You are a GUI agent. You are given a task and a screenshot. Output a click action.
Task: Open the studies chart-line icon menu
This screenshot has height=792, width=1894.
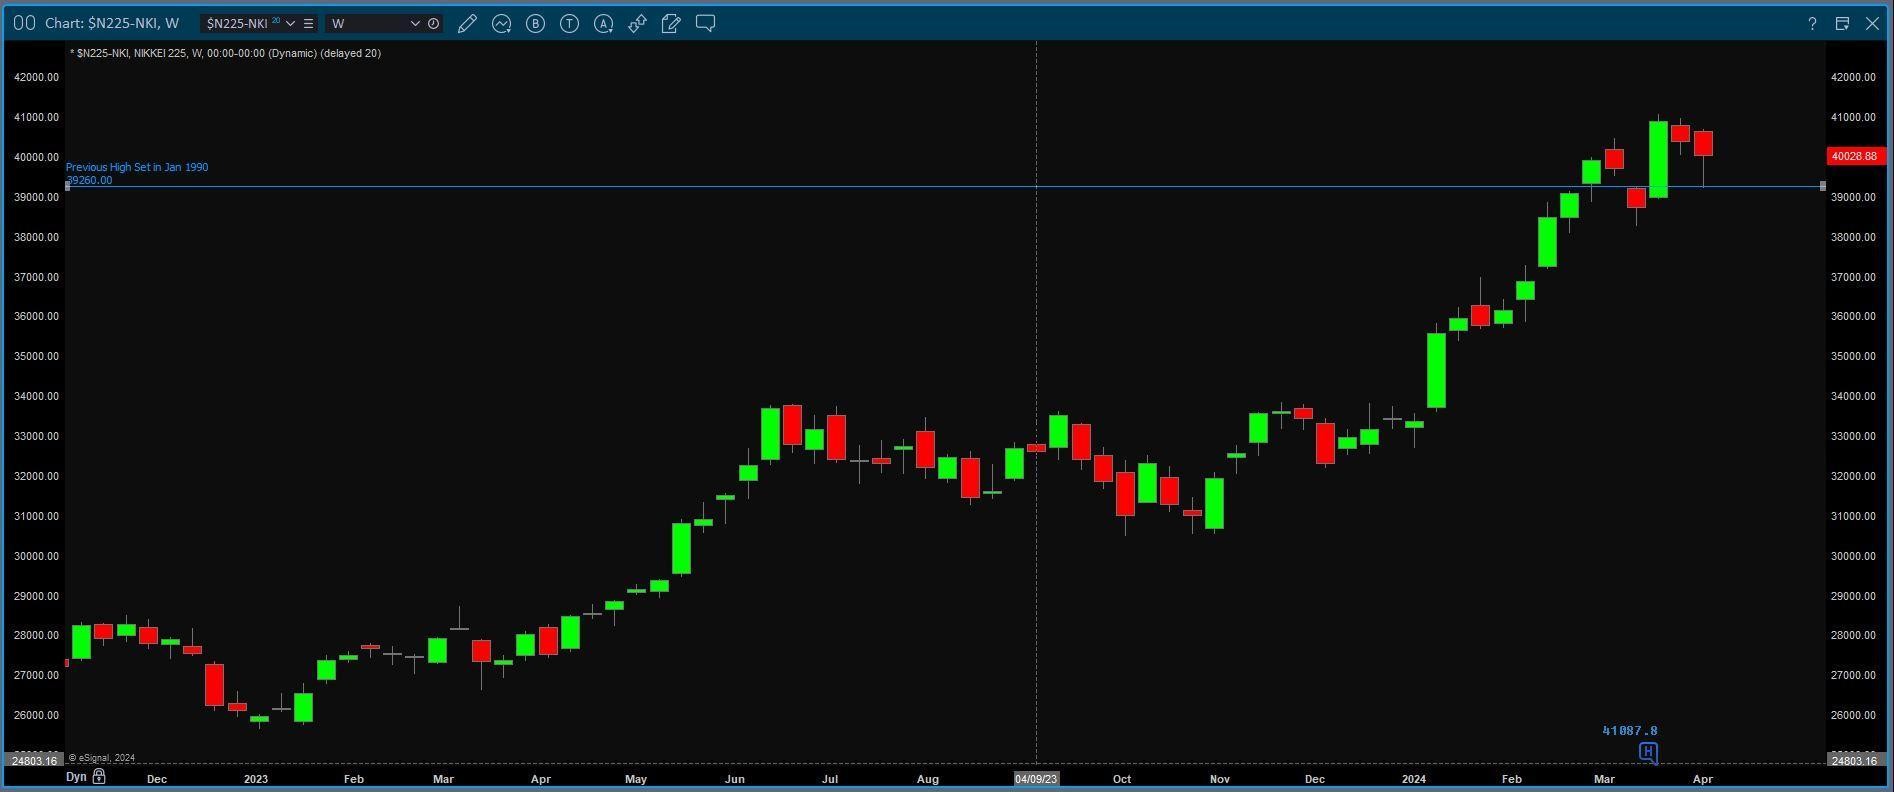502,24
